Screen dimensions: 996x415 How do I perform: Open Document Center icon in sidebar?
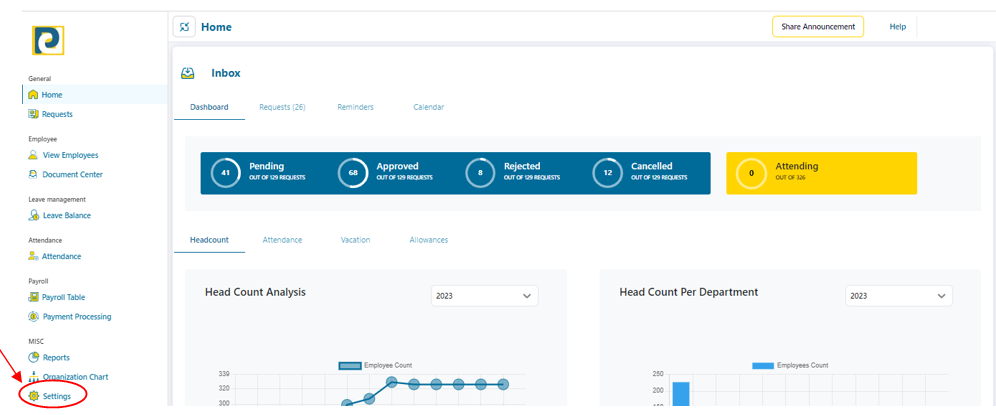(x=34, y=175)
